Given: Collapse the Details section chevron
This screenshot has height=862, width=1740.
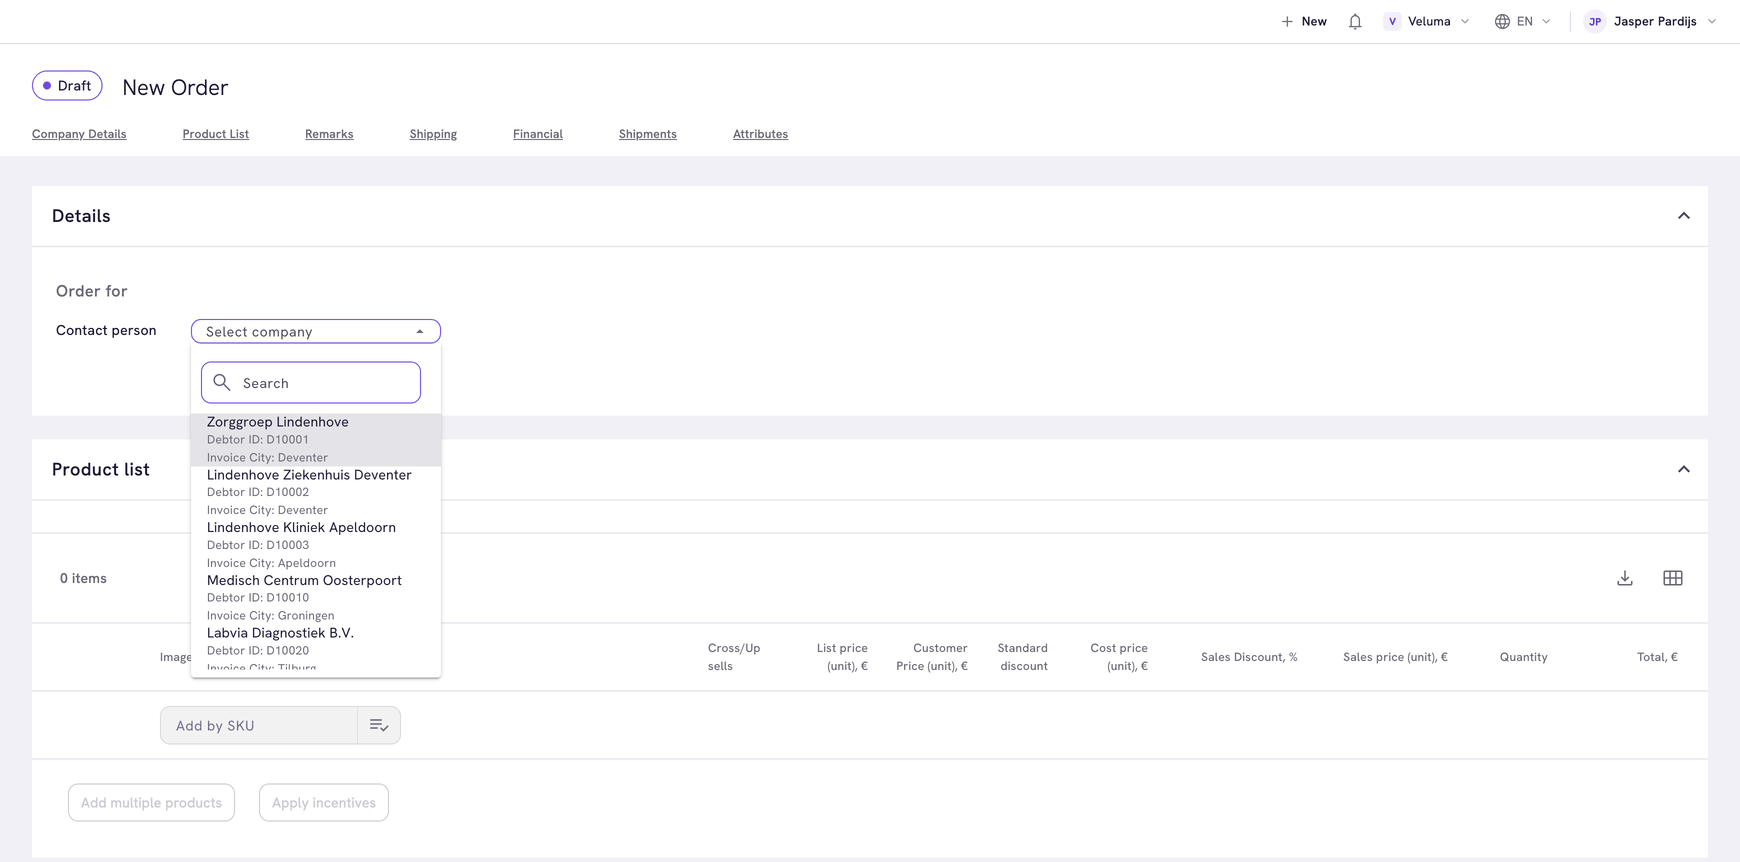Looking at the screenshot, I should click(x=1684, y=216).
